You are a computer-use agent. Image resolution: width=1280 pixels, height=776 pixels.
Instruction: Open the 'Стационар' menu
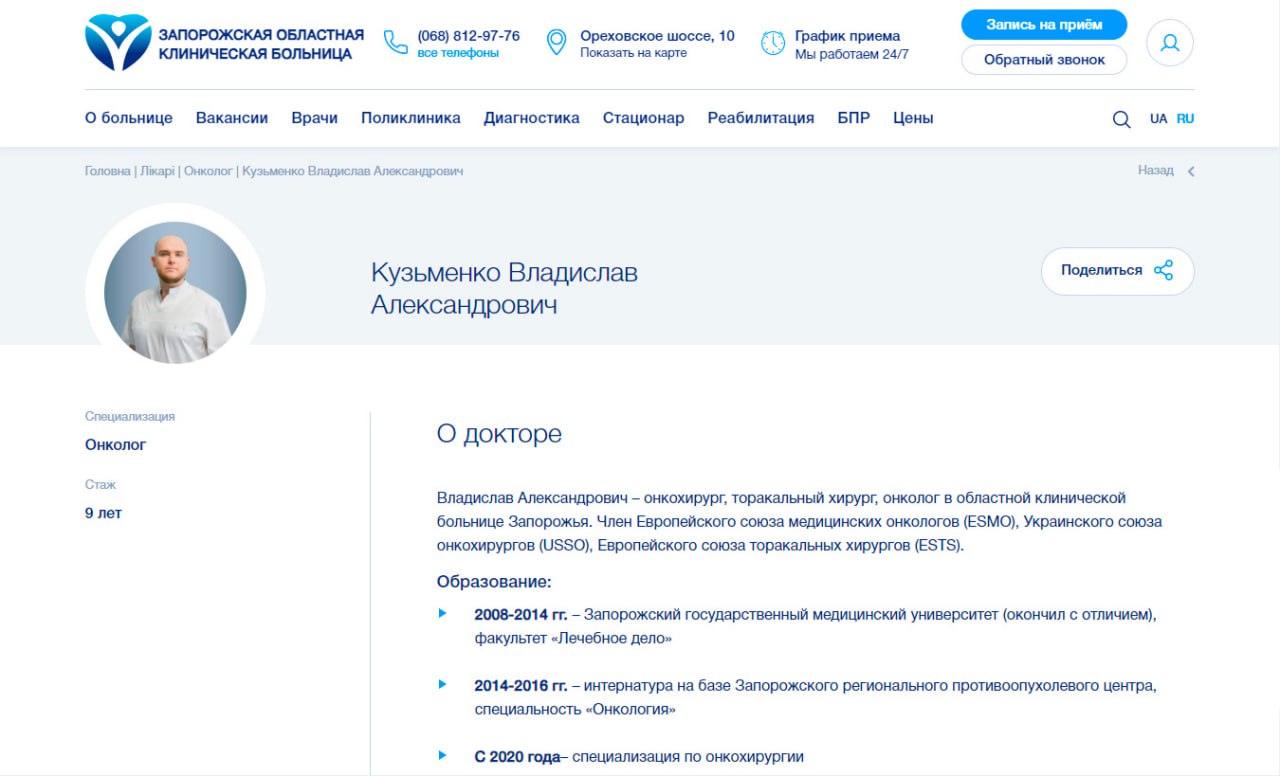644,118
